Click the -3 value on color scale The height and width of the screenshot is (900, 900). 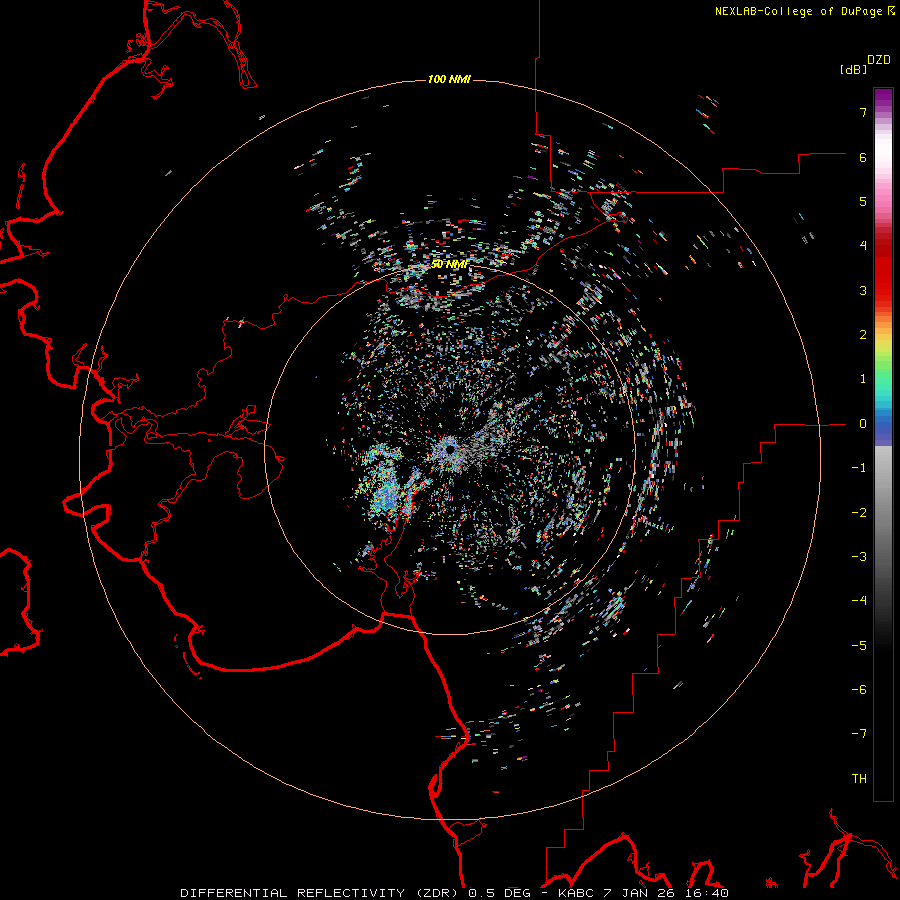[859, 557]
